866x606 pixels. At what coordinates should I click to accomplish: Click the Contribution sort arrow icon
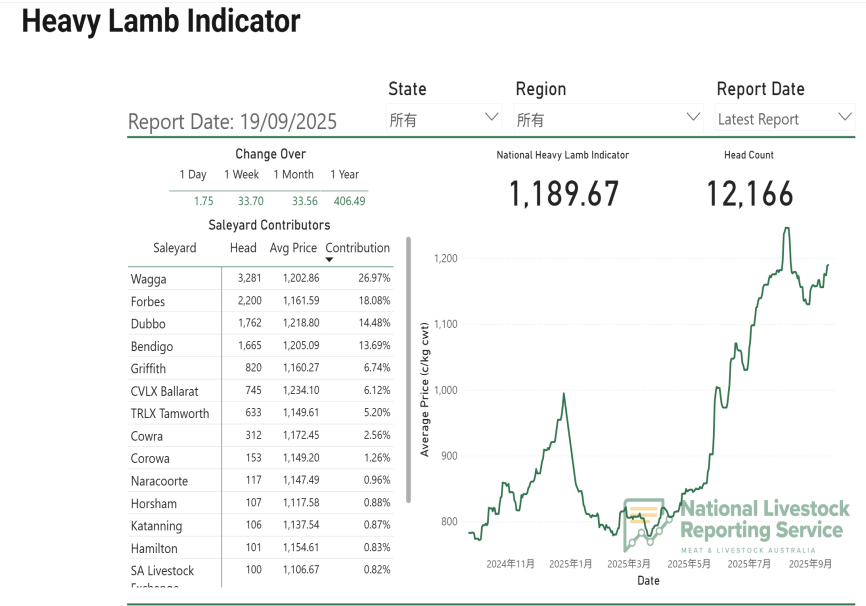(x=330, y=260)
